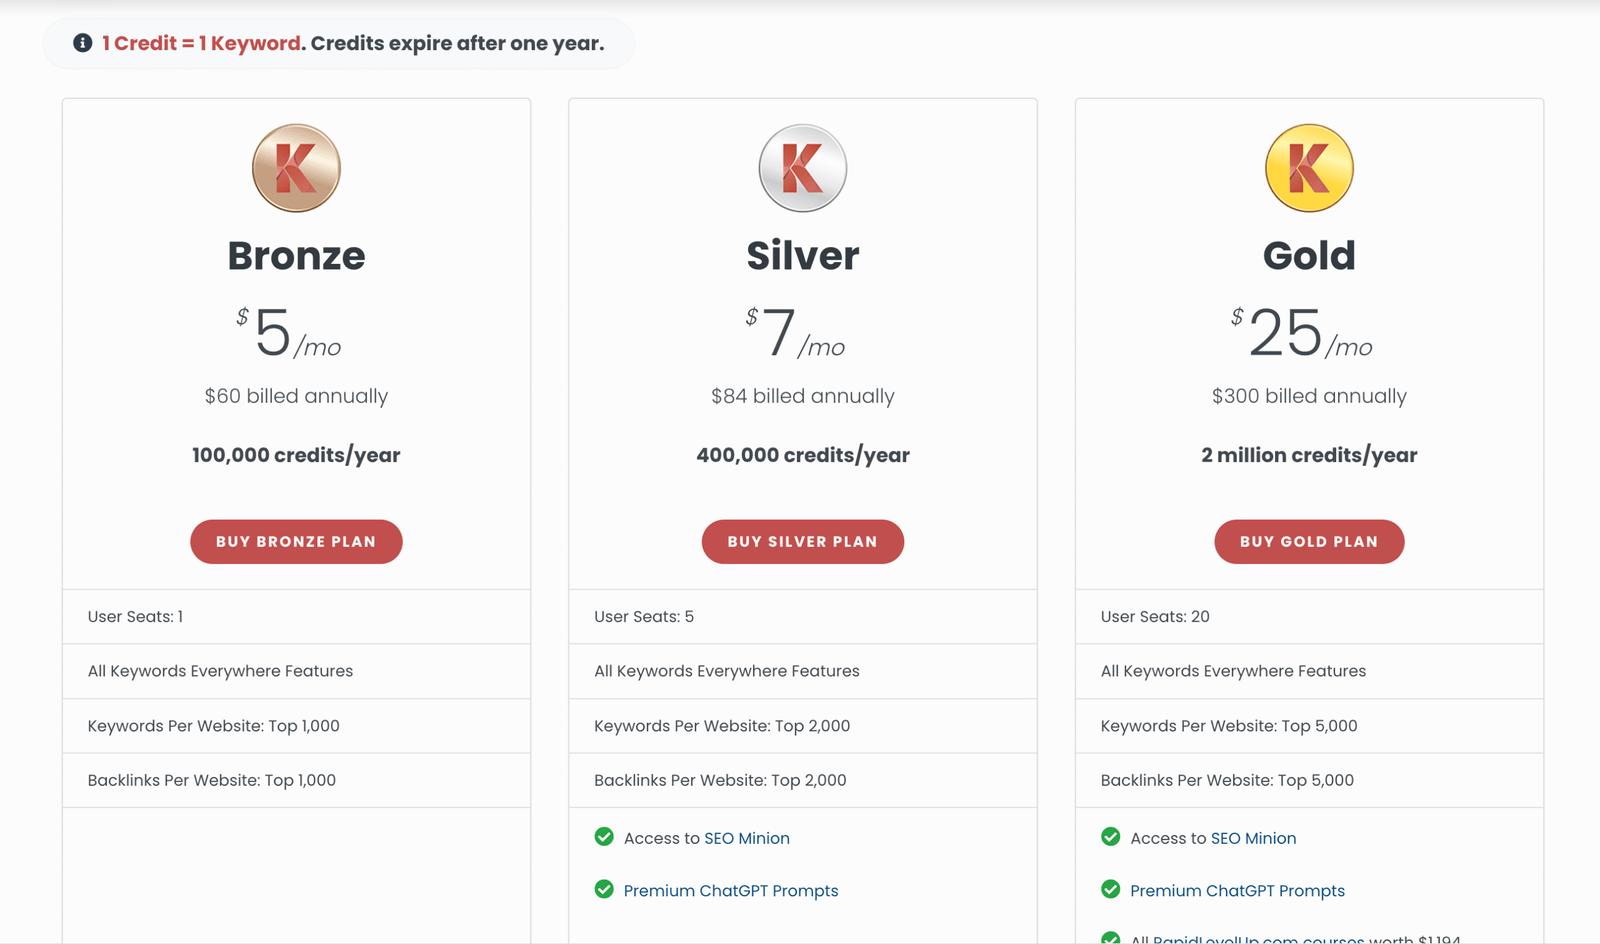Open Premium ChatGPT Prompts link under Gold
Image resolution: width=1600 pixels, height=944 pixels.
(1237, 891)
